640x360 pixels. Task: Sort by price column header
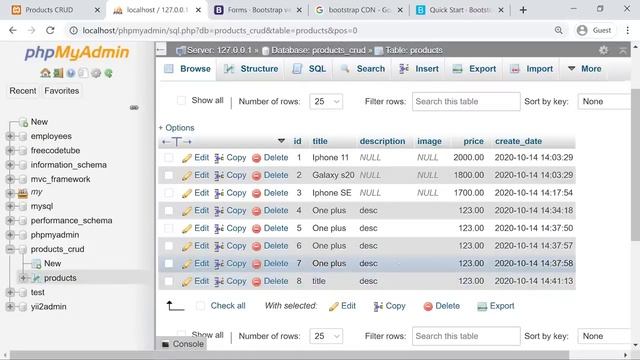(473, 141)
